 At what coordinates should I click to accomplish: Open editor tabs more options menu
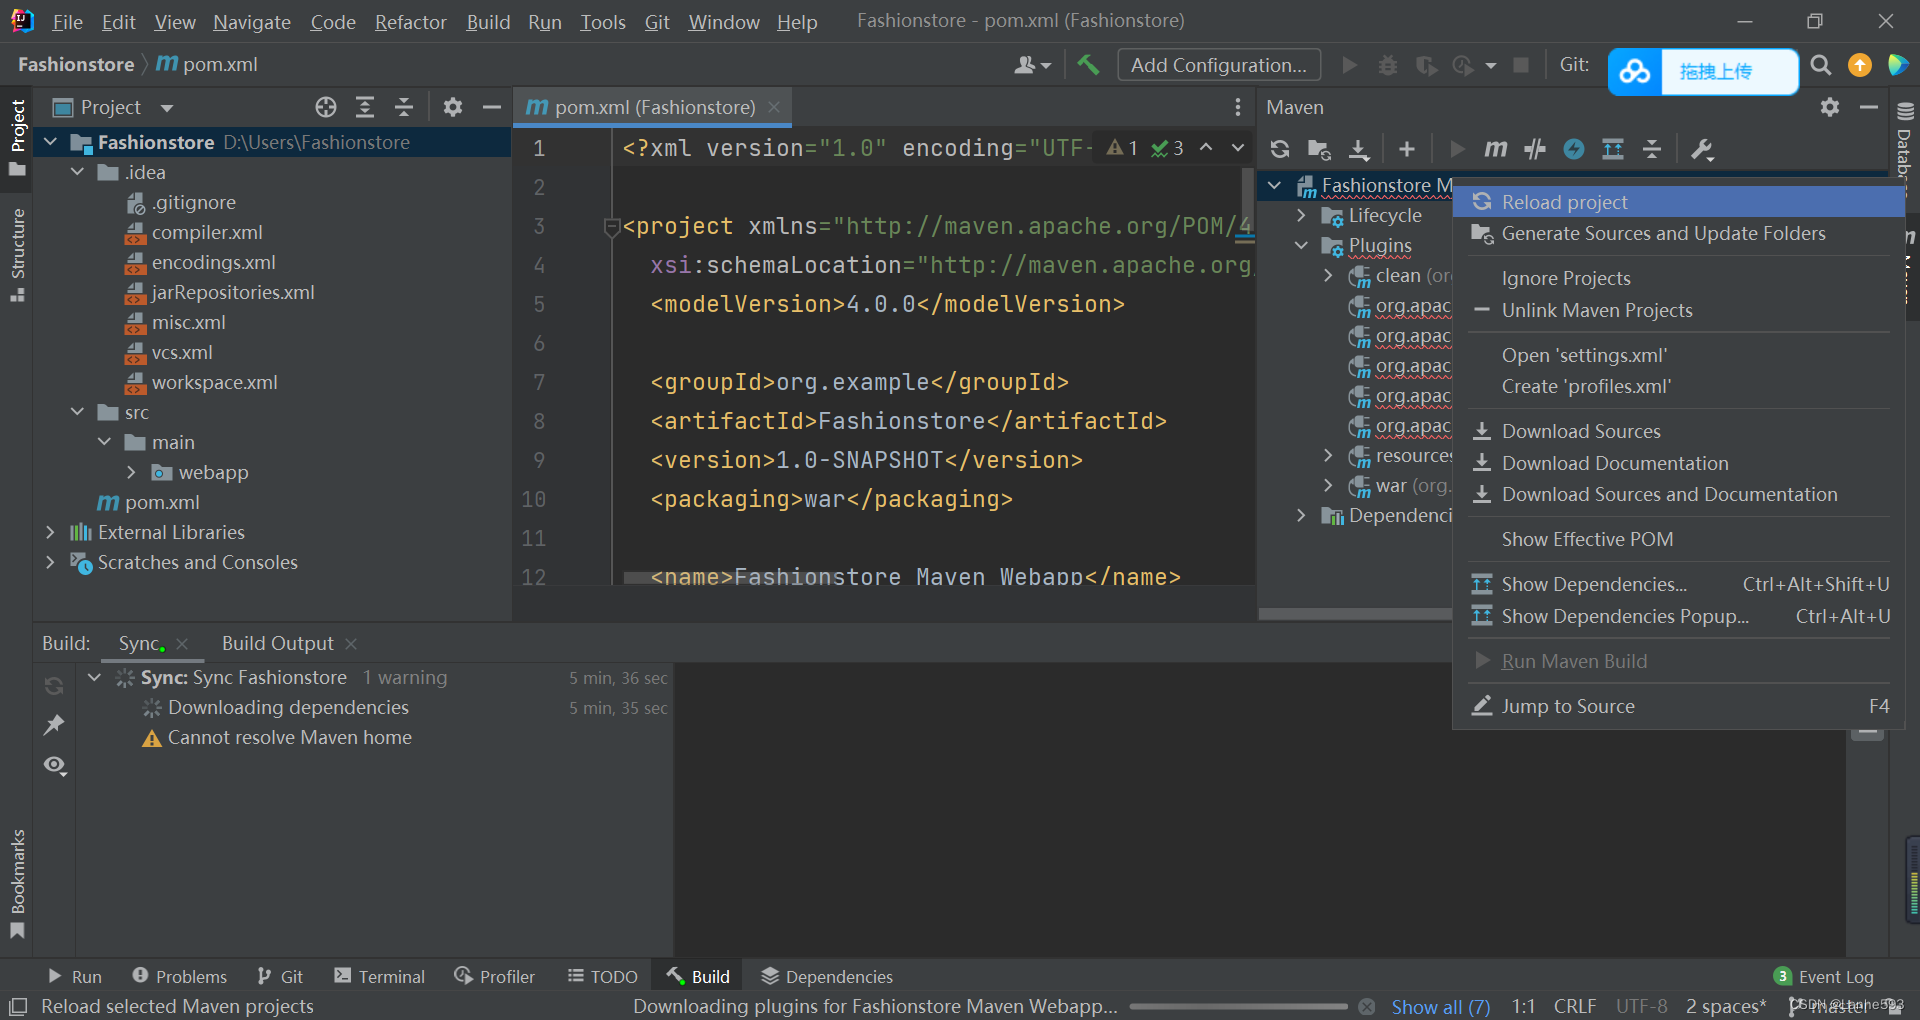pos(1238,107)
